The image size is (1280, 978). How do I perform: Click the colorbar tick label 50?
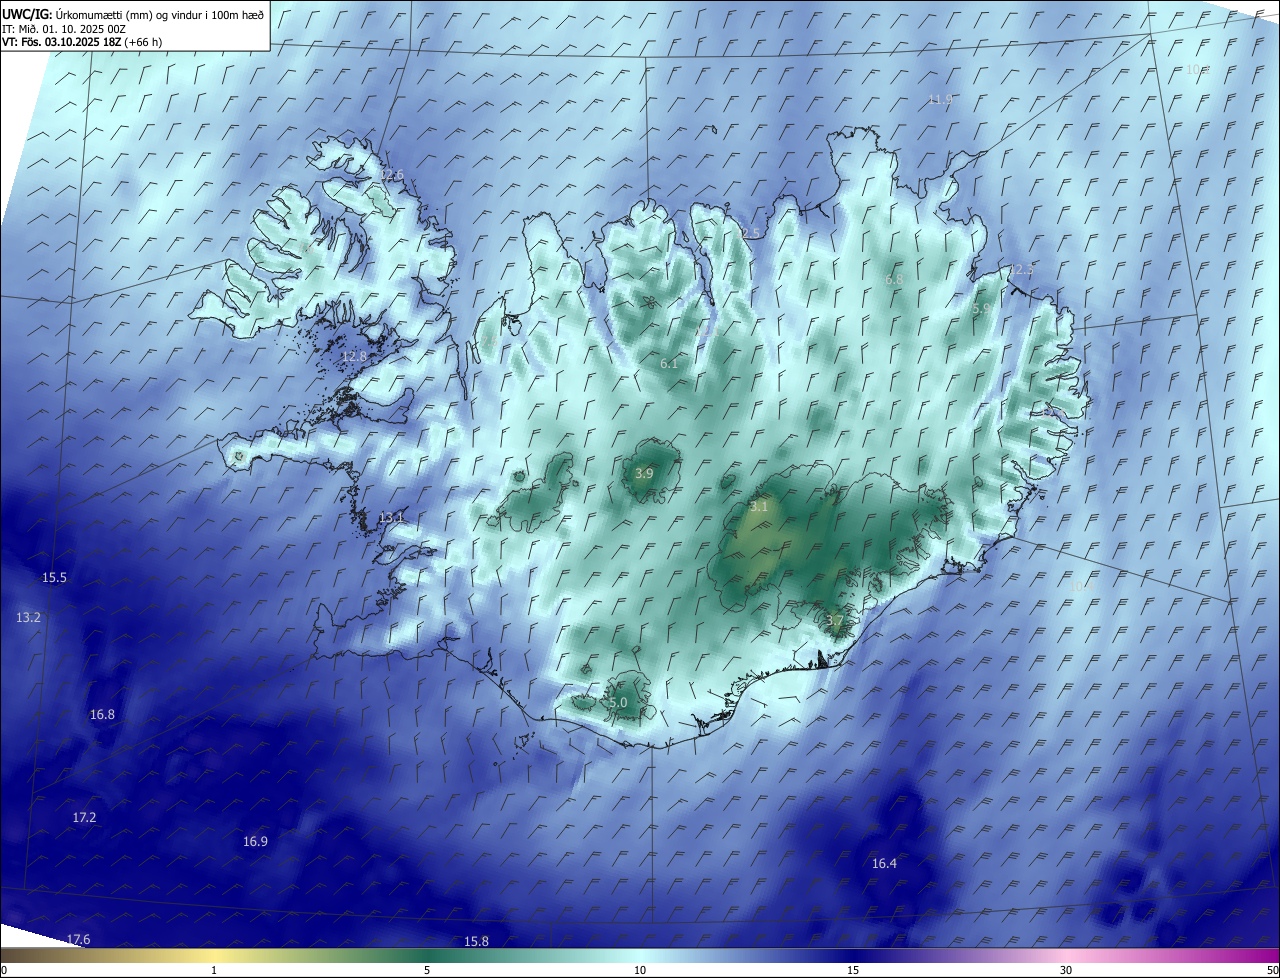[x=1272, y=970]
